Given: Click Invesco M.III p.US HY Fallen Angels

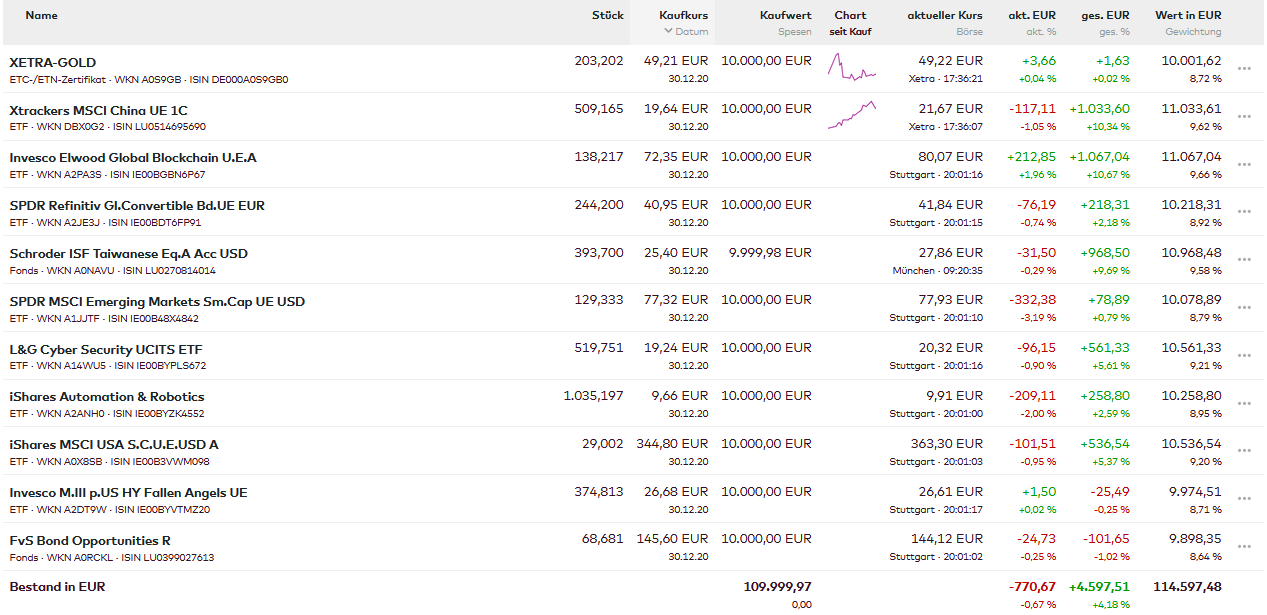Looking at the screenshot, I should click(x=128, y=492).
